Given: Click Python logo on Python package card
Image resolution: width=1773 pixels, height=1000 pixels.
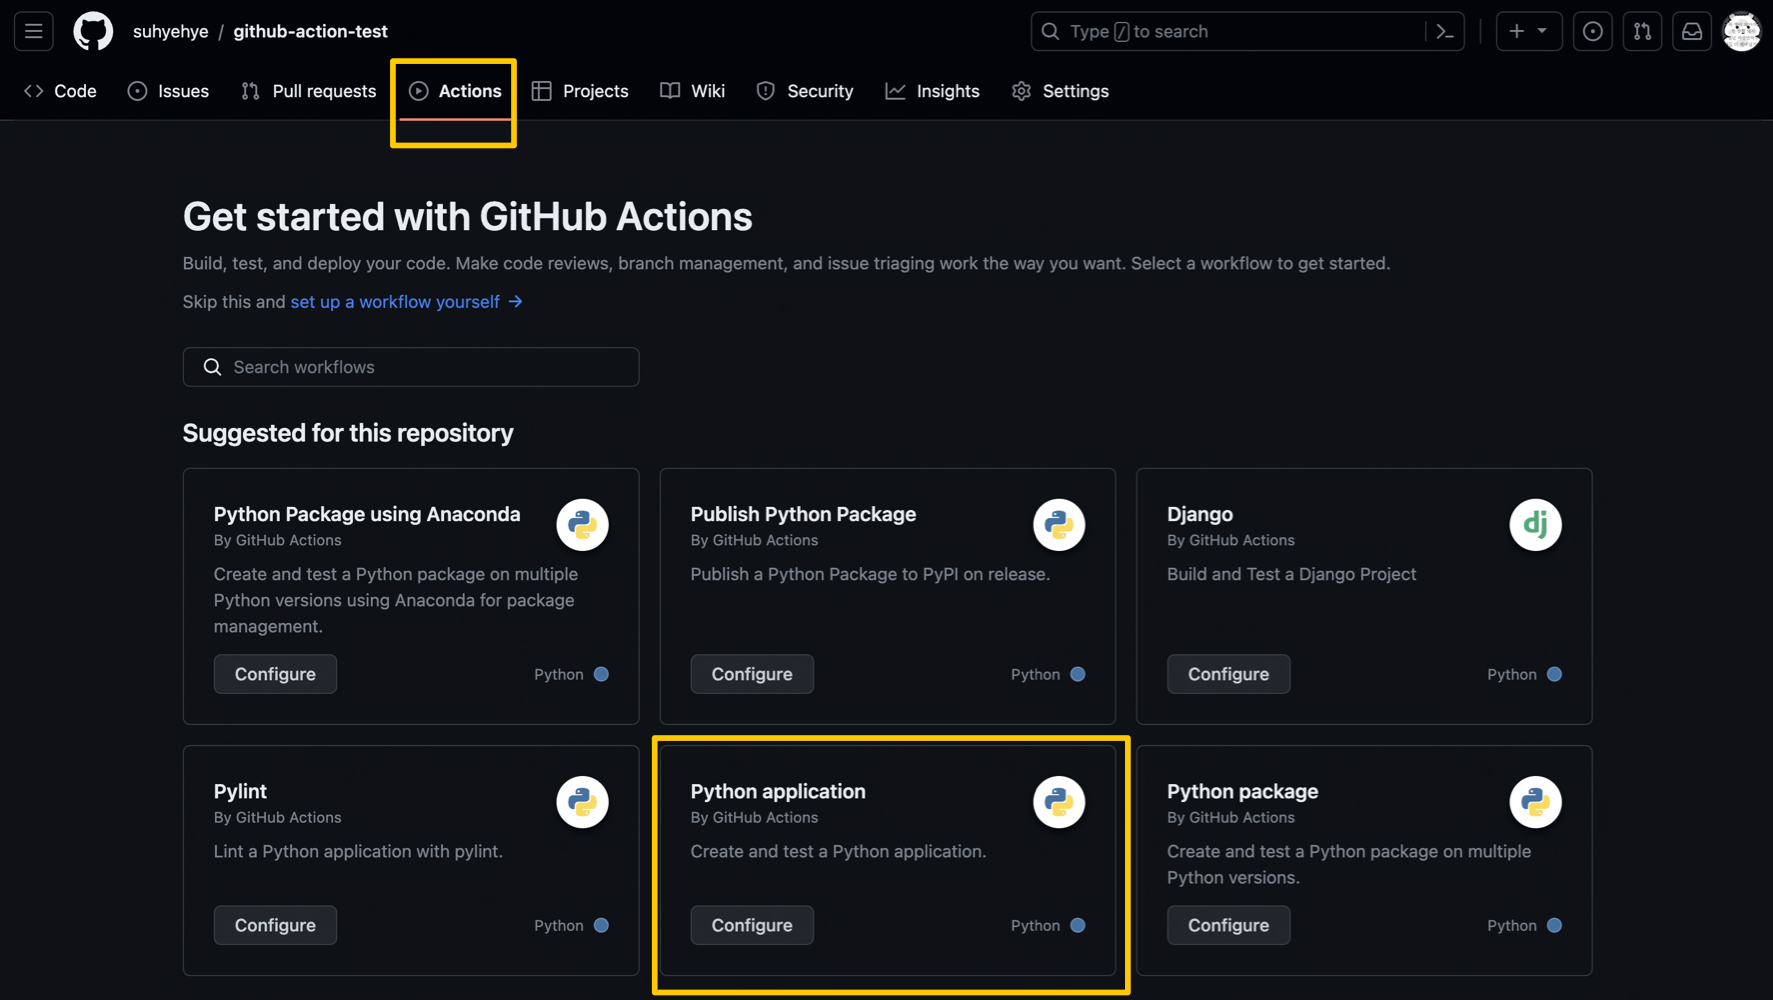Looking at the screenshot, I should 1536,802.
